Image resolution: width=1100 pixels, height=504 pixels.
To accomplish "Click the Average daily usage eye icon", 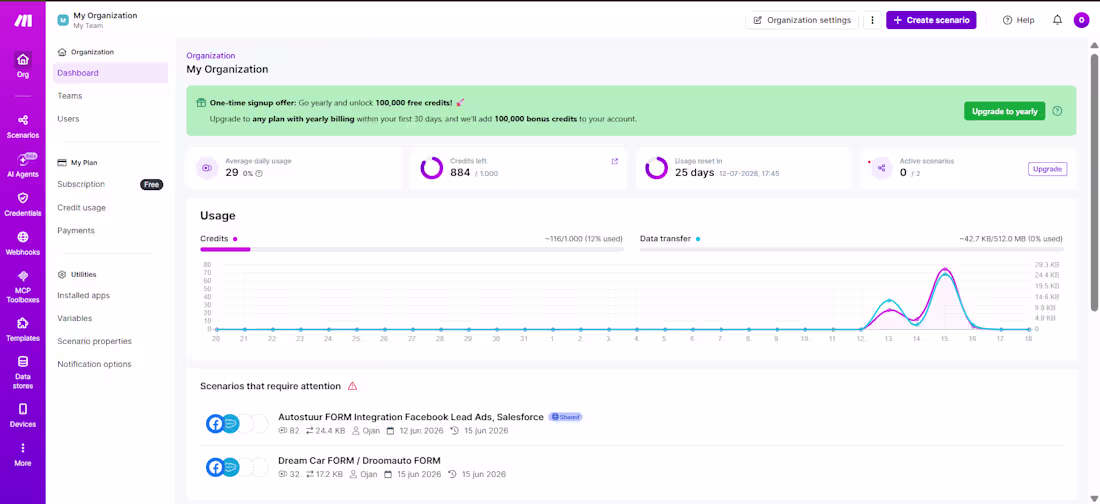I will (206, 168).
